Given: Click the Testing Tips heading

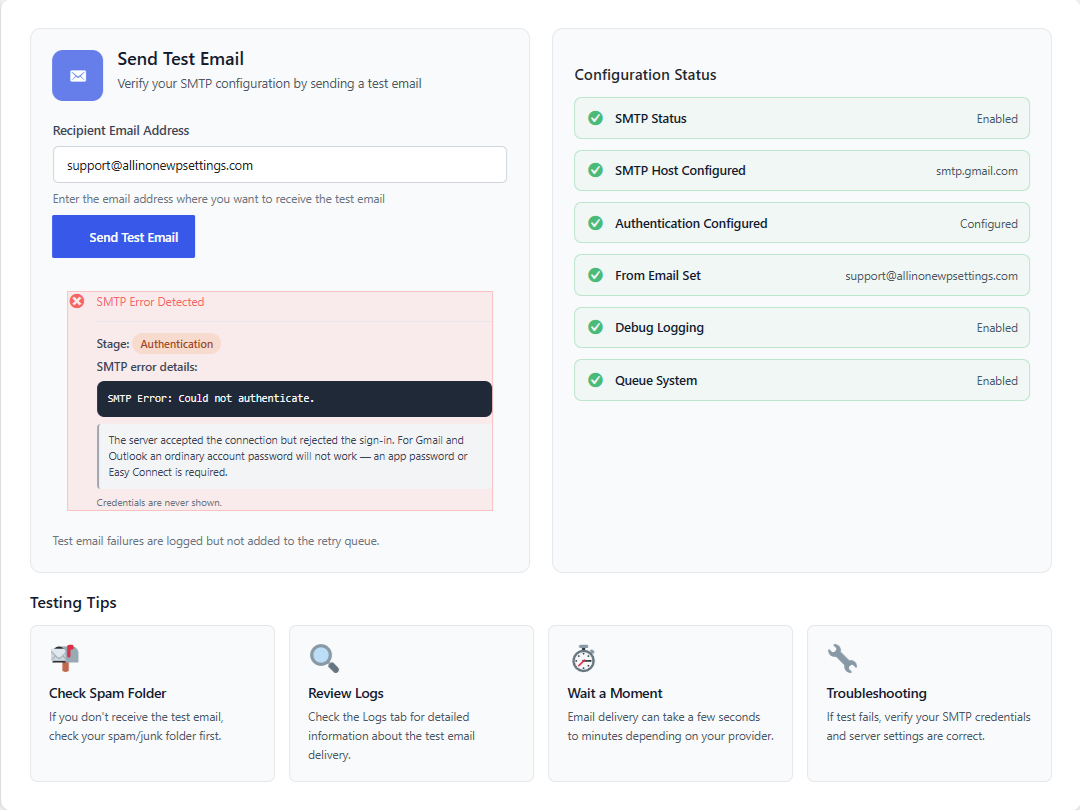Looking at the screenshot, I should coord(73,603).
